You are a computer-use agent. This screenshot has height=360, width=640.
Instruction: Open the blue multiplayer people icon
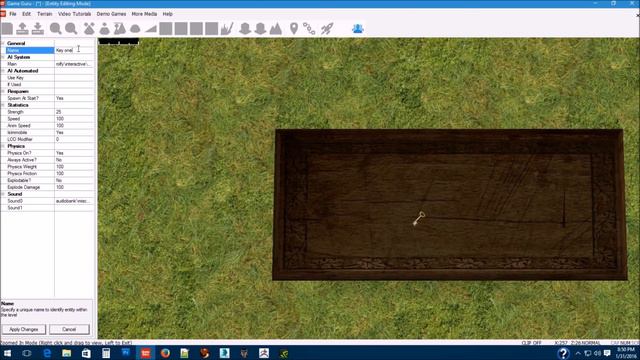(x=358, y=29)
